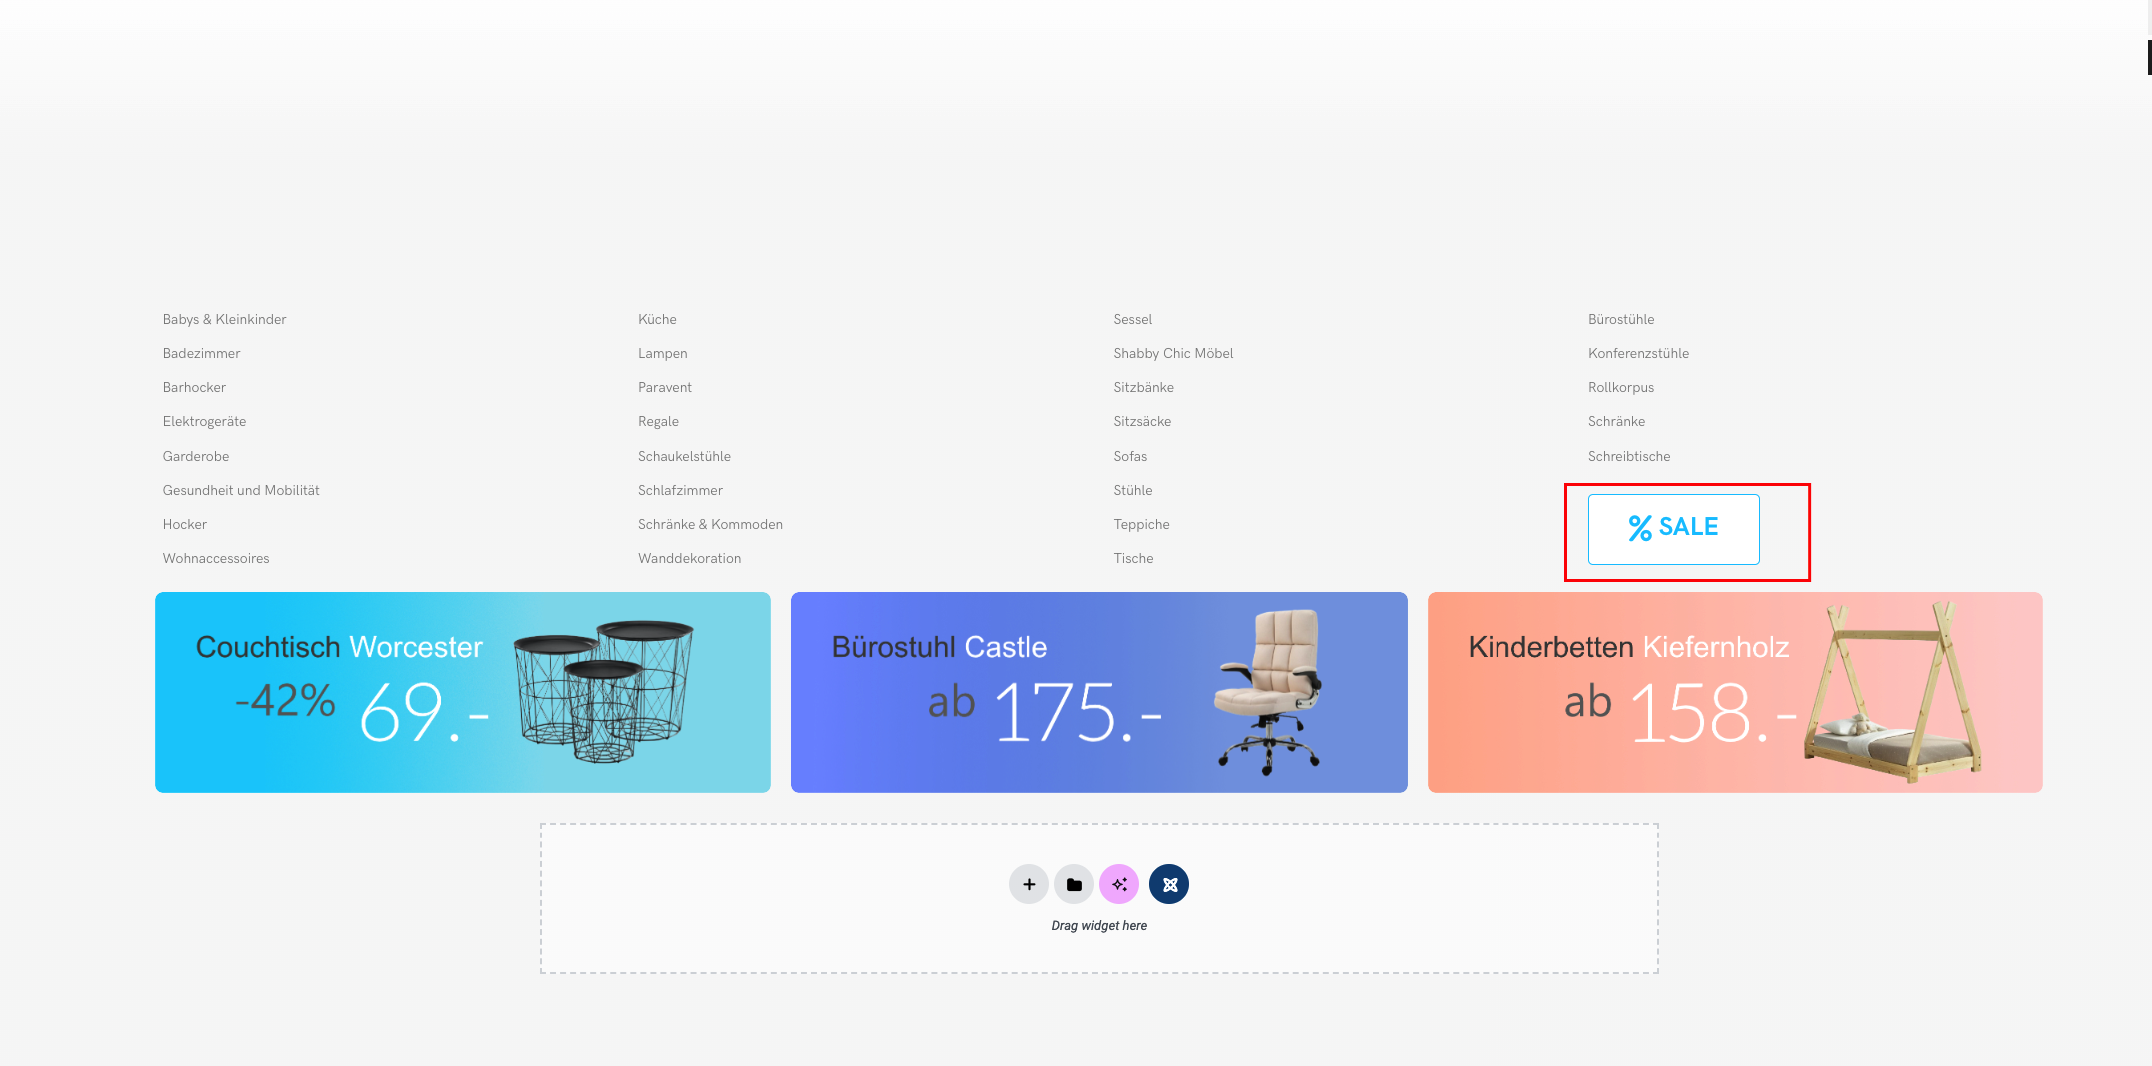Open the Couchtisch Worcester banner
Image resolution: width=2152 pixels, height=1066 pixels.
coord(463,692)
